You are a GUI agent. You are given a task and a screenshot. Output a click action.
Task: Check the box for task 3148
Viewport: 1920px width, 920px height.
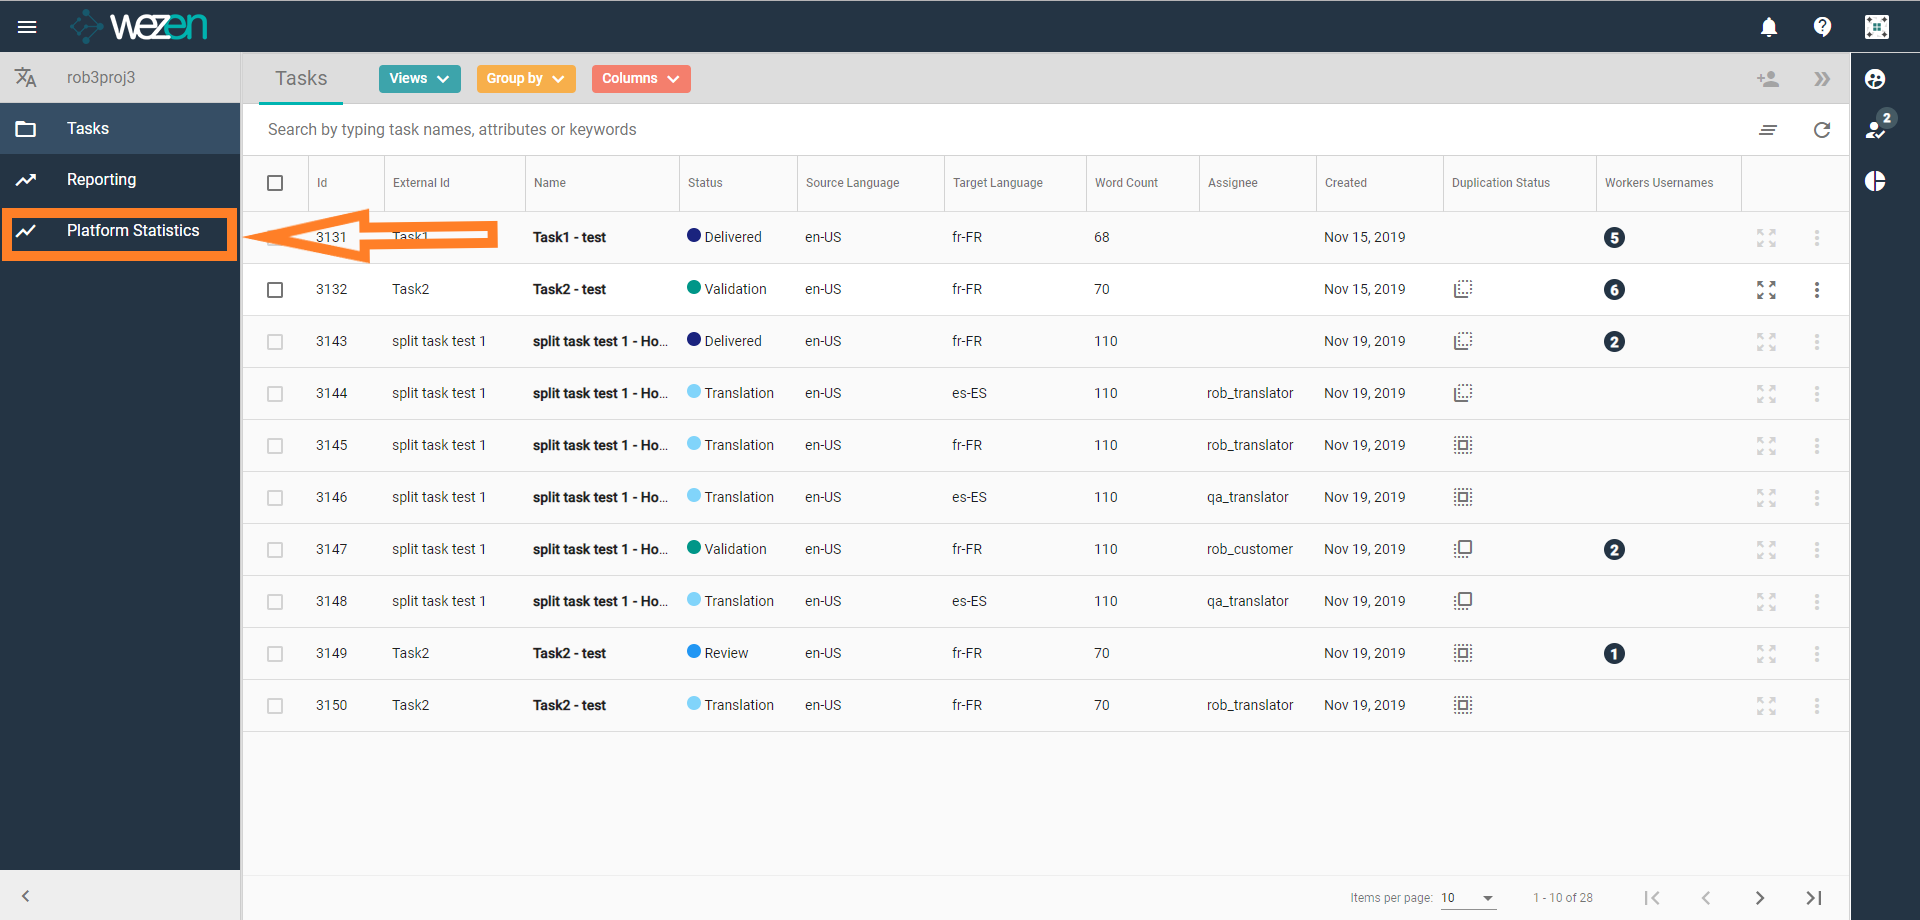pos(275,602)
